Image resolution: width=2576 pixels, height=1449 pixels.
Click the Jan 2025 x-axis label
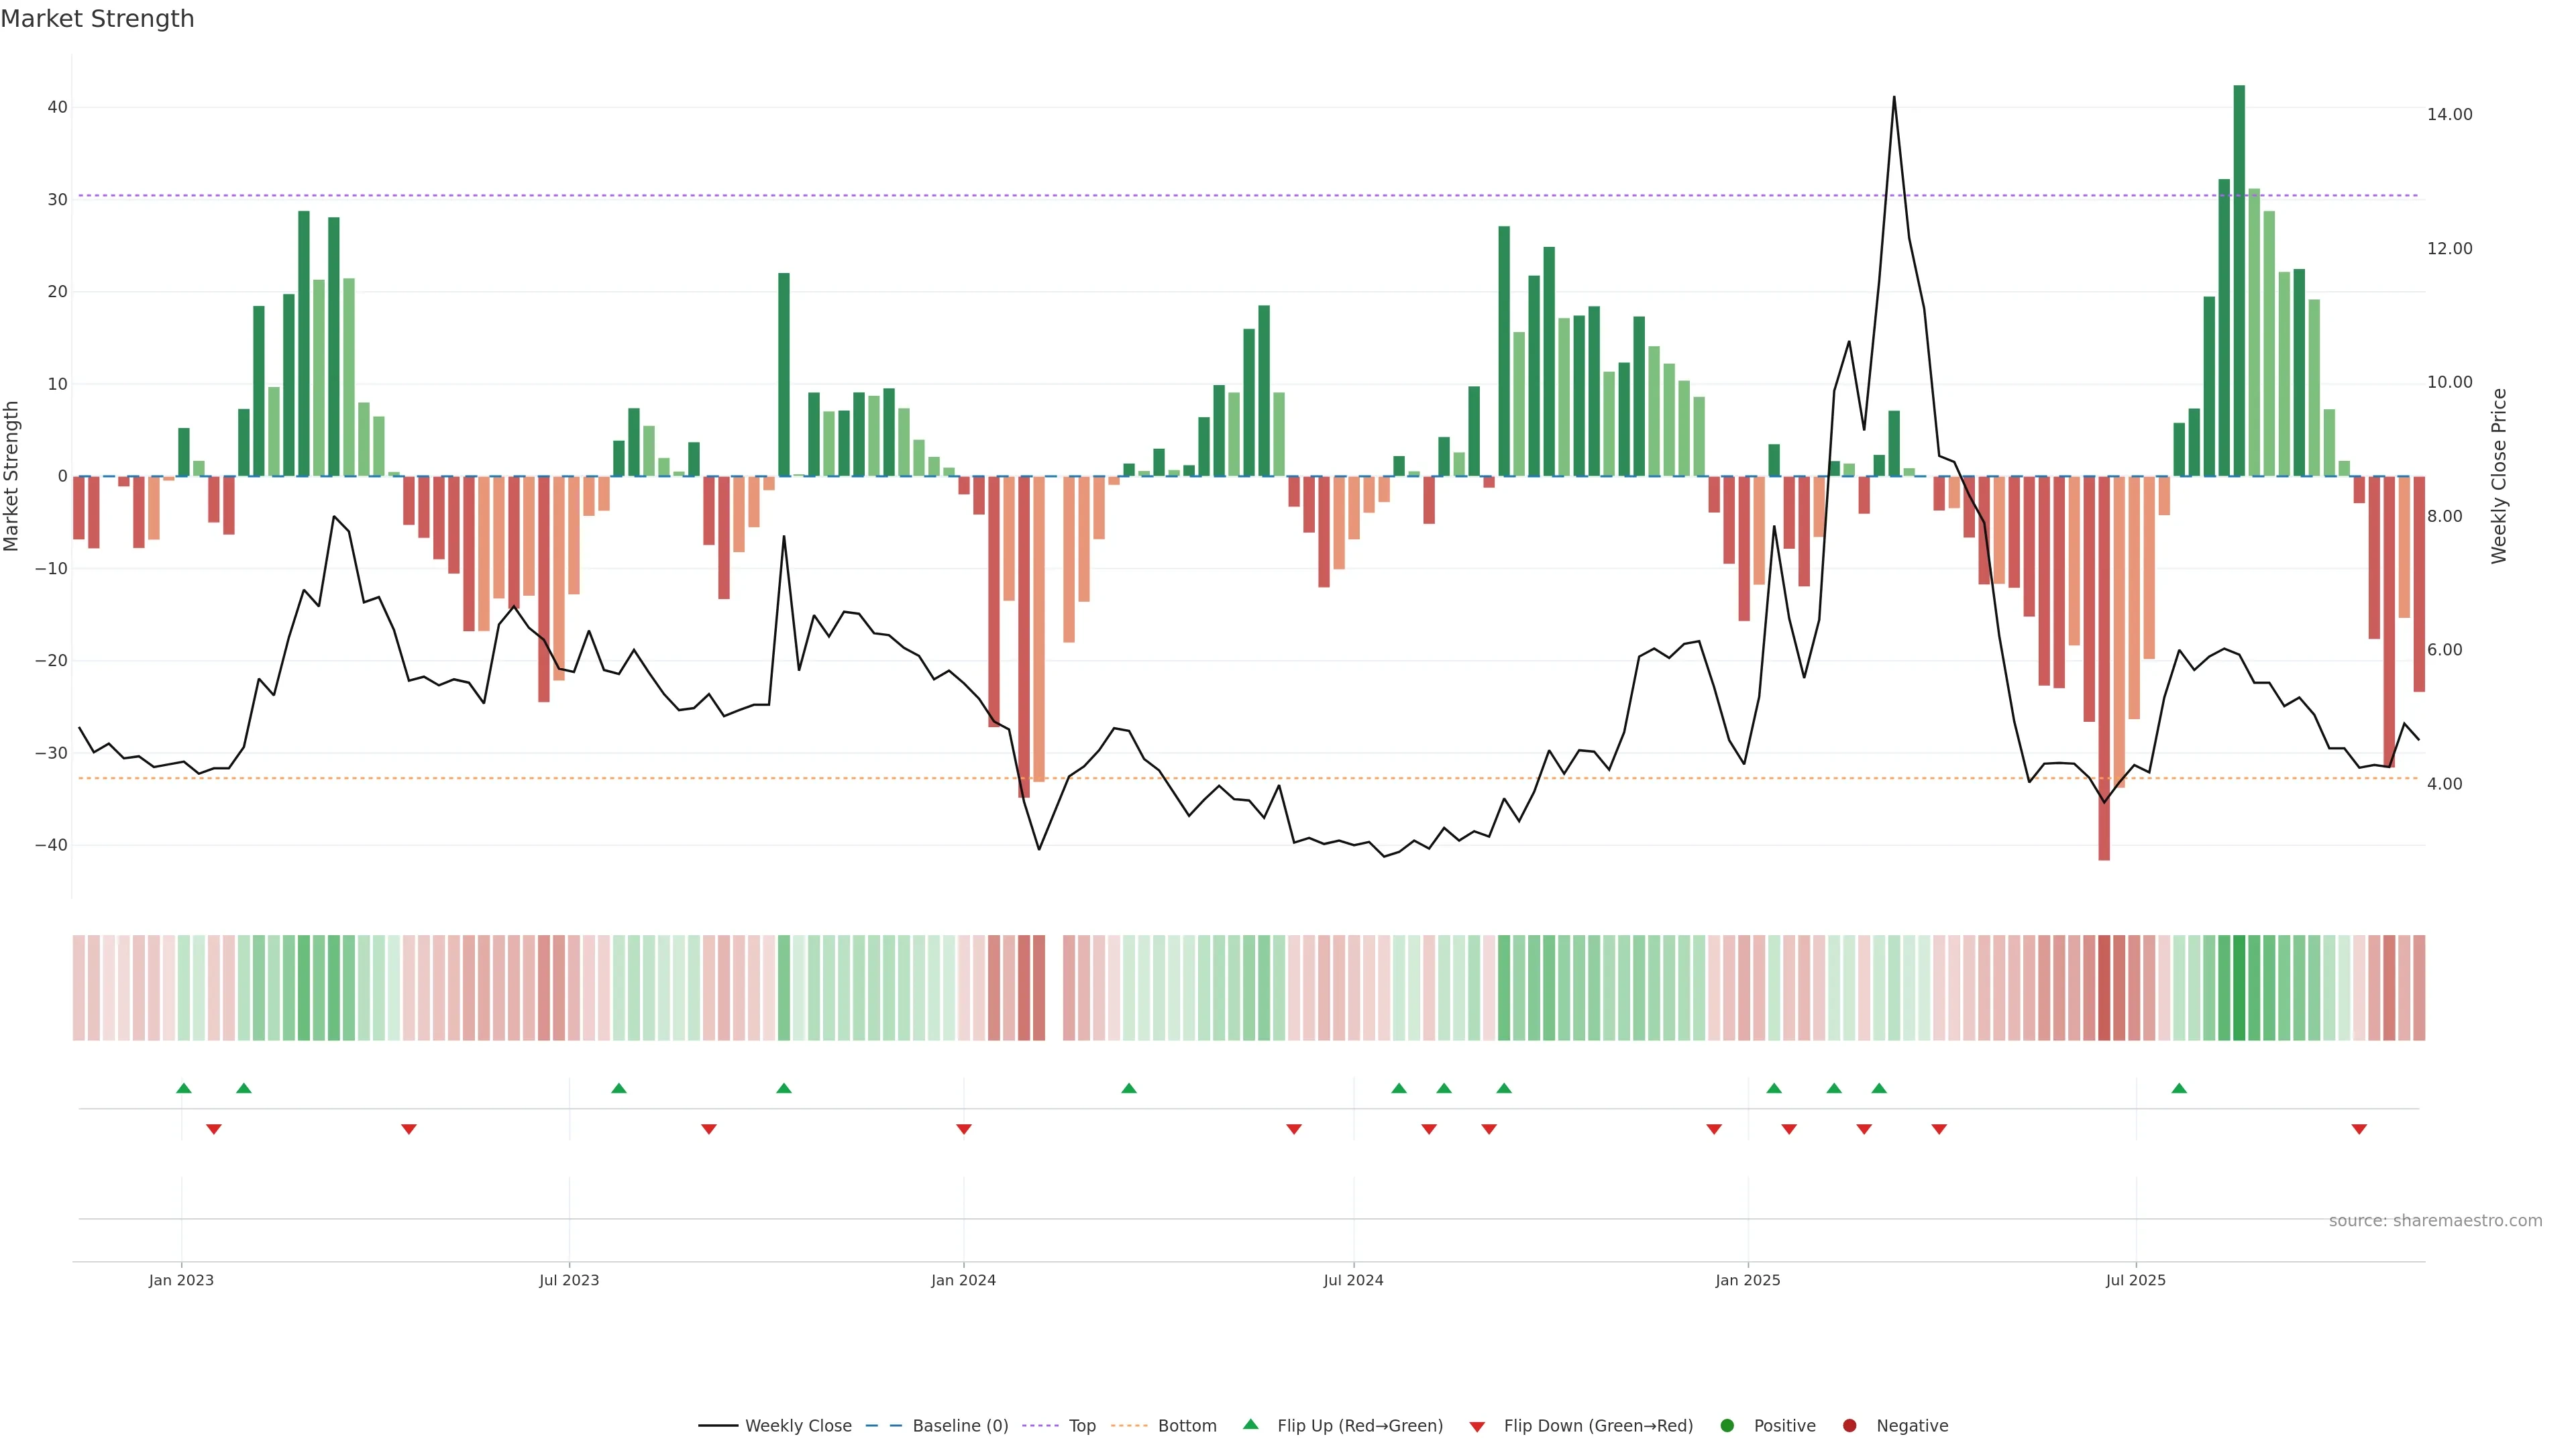(1747, 1280)
